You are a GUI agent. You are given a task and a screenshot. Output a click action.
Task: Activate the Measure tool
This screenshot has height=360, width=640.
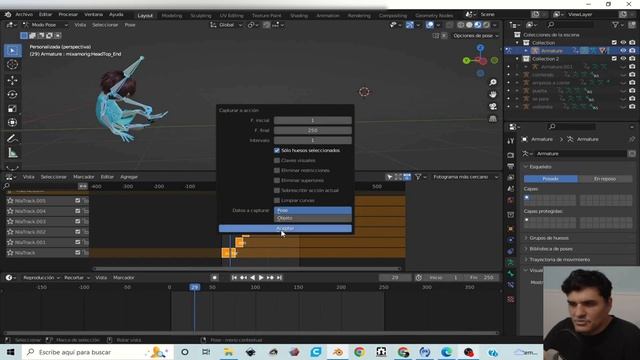point(12,153)
